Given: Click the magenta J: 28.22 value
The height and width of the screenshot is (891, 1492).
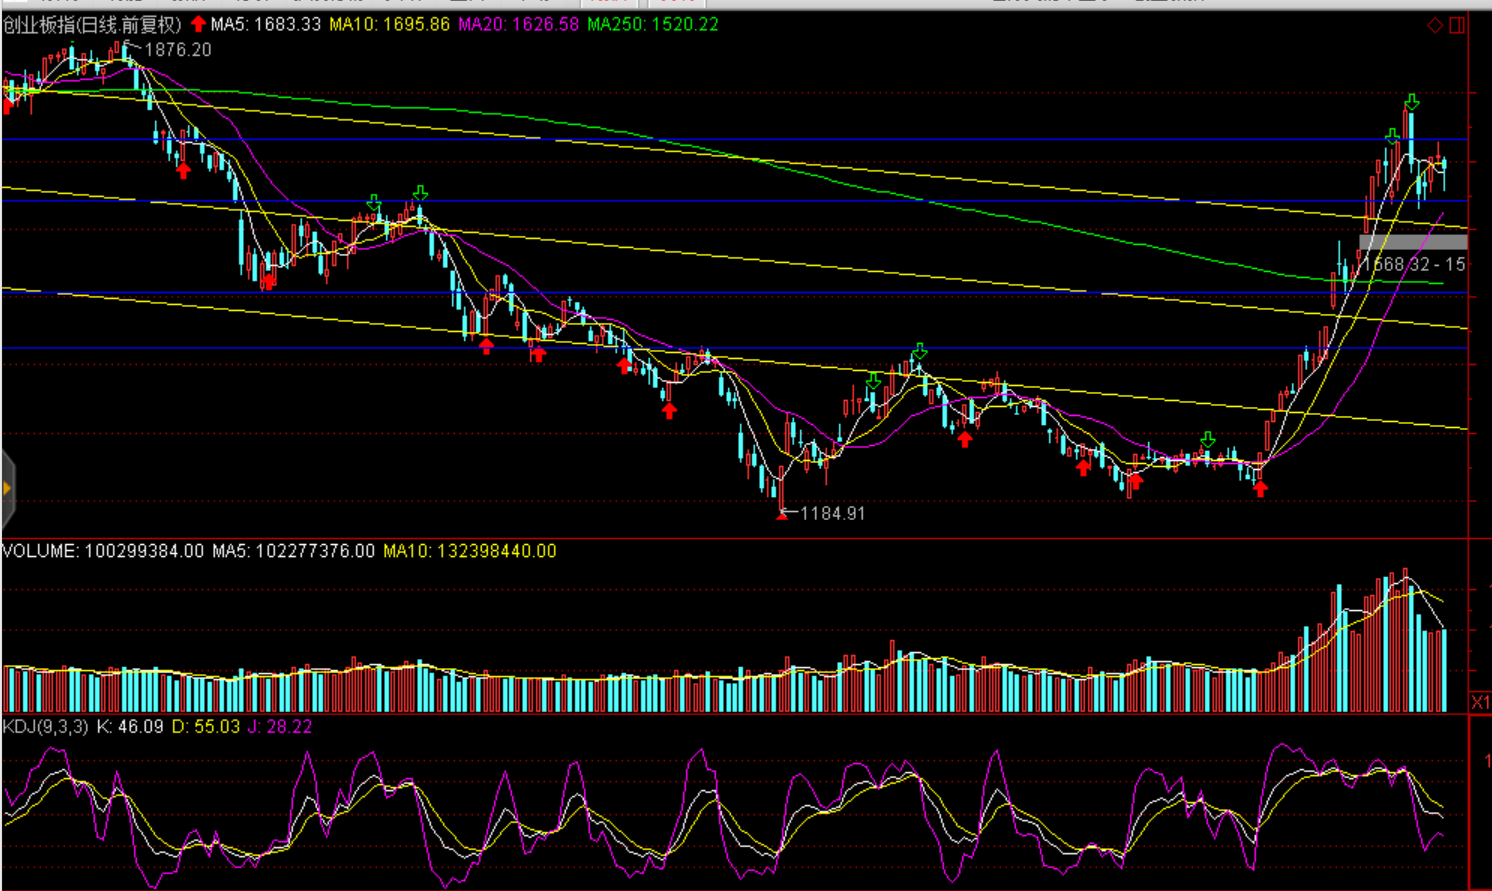Looking at the screenshot, I should [x=280, y=727].
